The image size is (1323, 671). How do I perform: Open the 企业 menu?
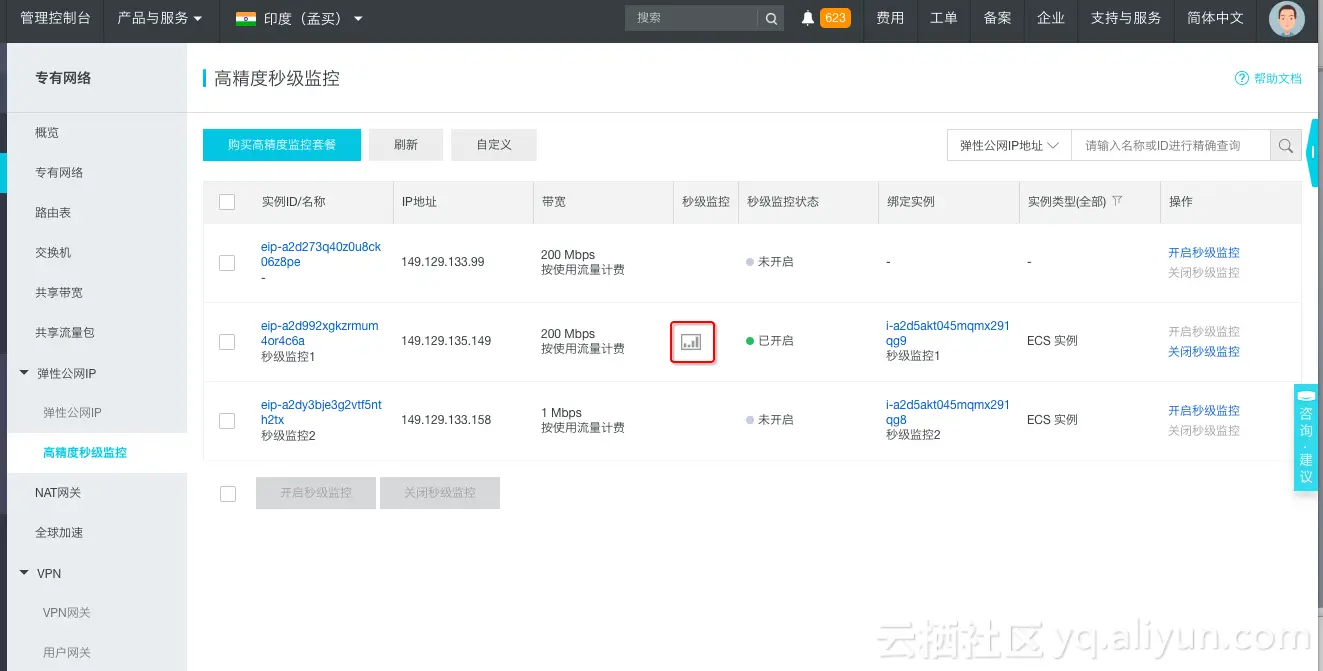click(1051, 18)
